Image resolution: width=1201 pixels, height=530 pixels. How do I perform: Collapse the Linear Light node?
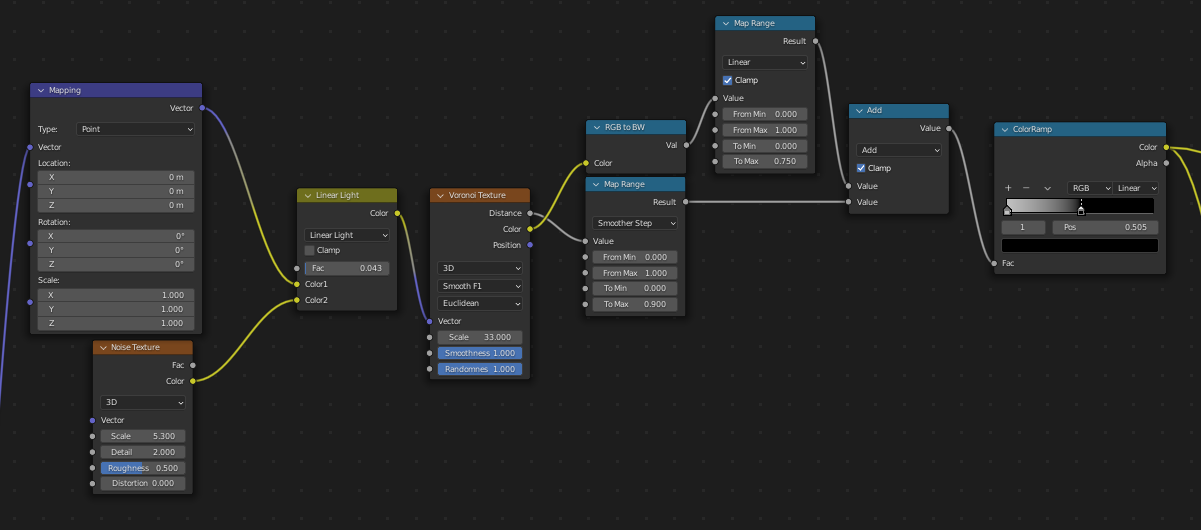(308, 195)
